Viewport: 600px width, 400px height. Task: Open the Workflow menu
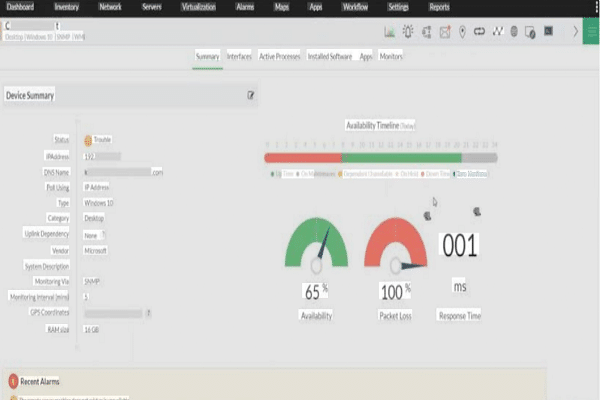point(355,7)
